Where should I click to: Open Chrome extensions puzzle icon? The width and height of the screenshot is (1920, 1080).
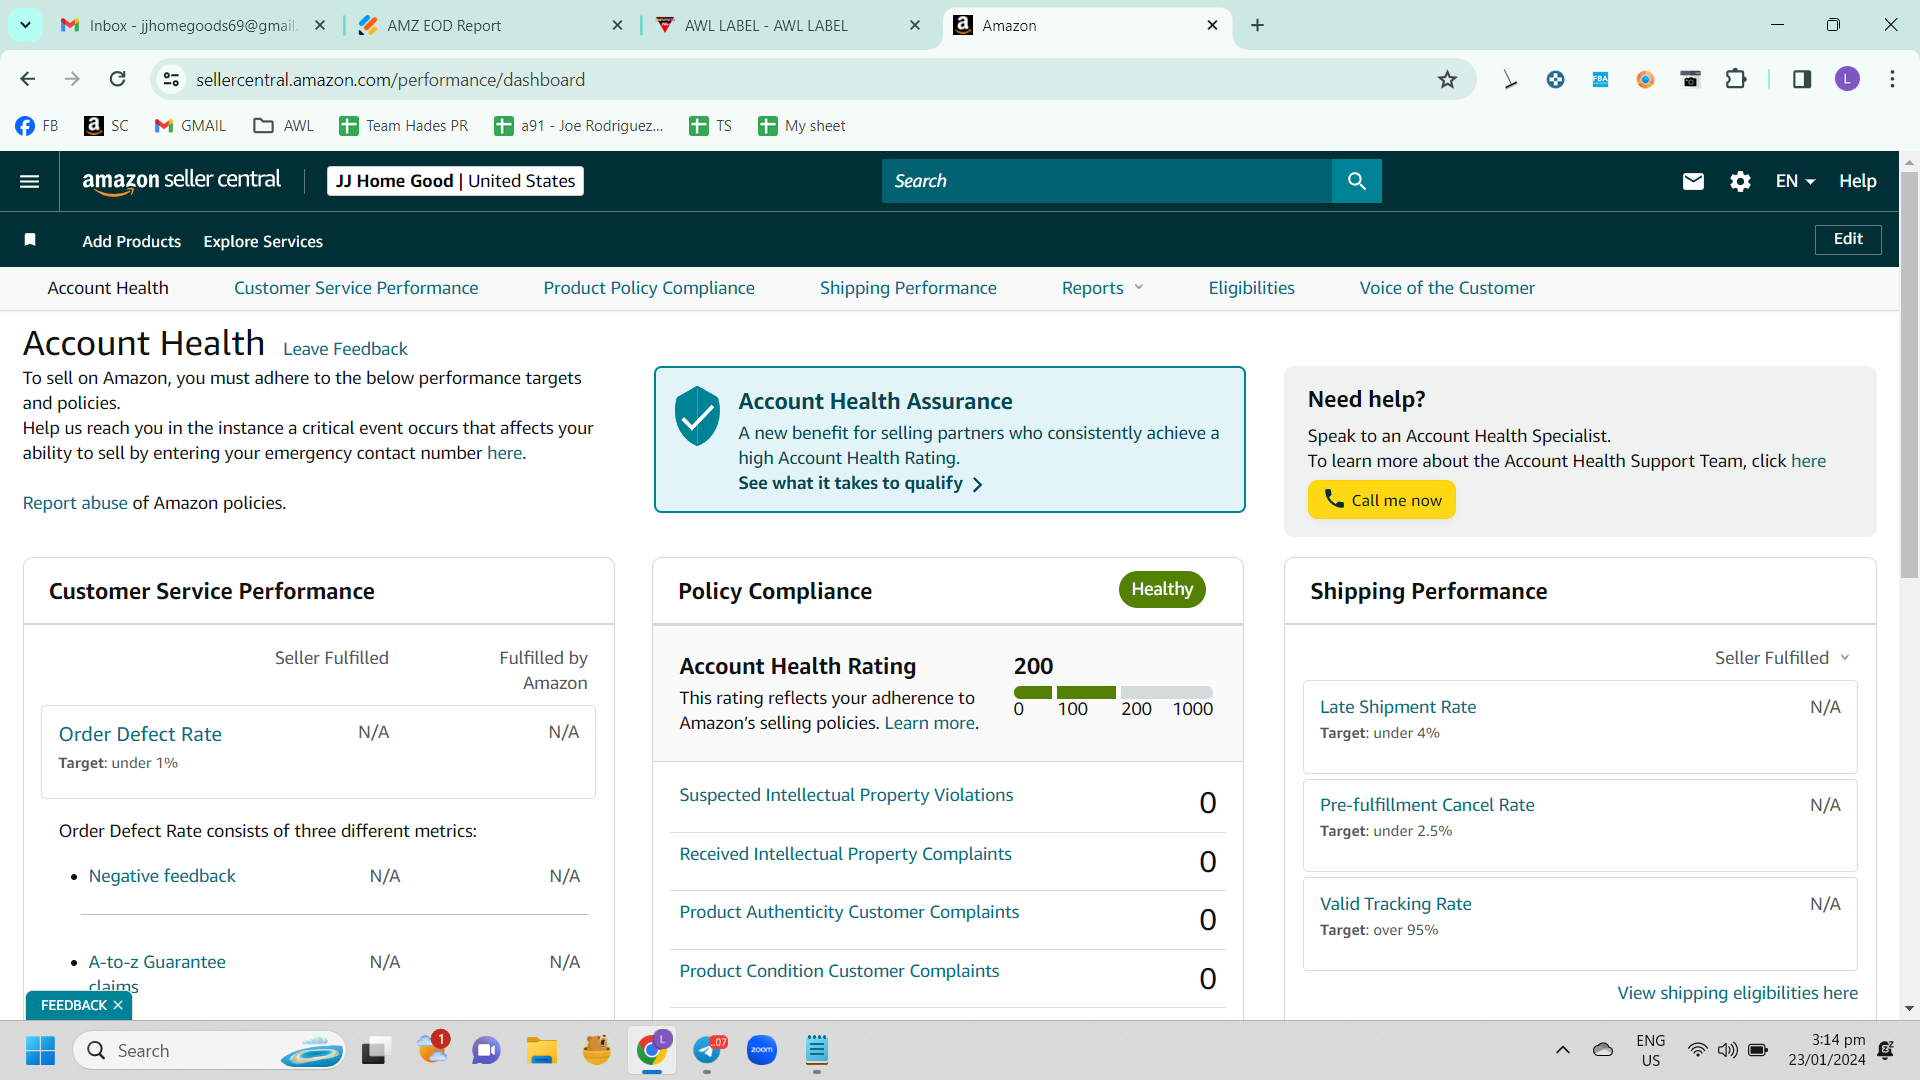point(1736,80)
